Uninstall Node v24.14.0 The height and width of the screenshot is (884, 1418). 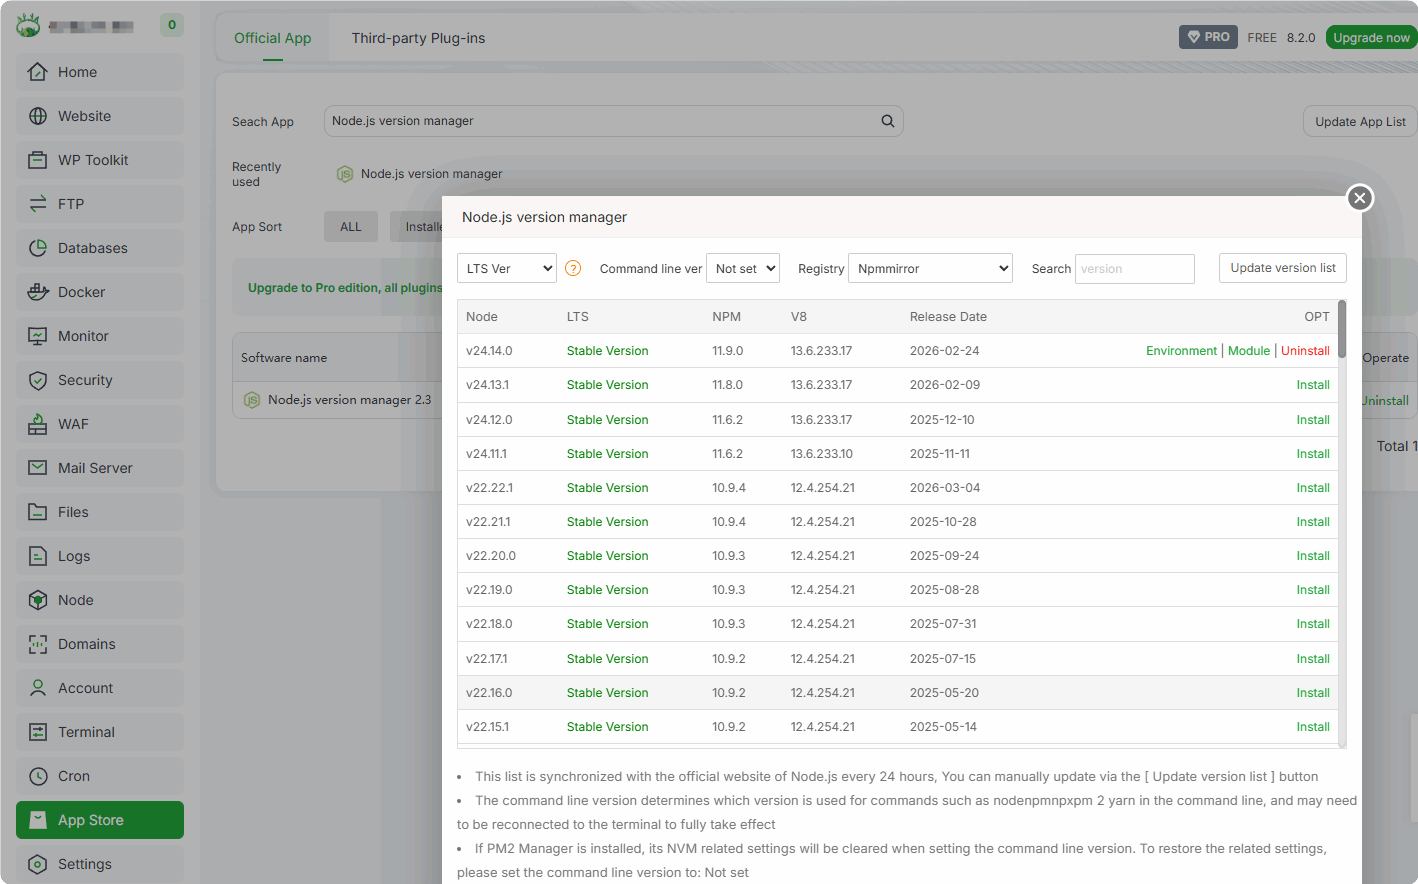coord(1305,351)
